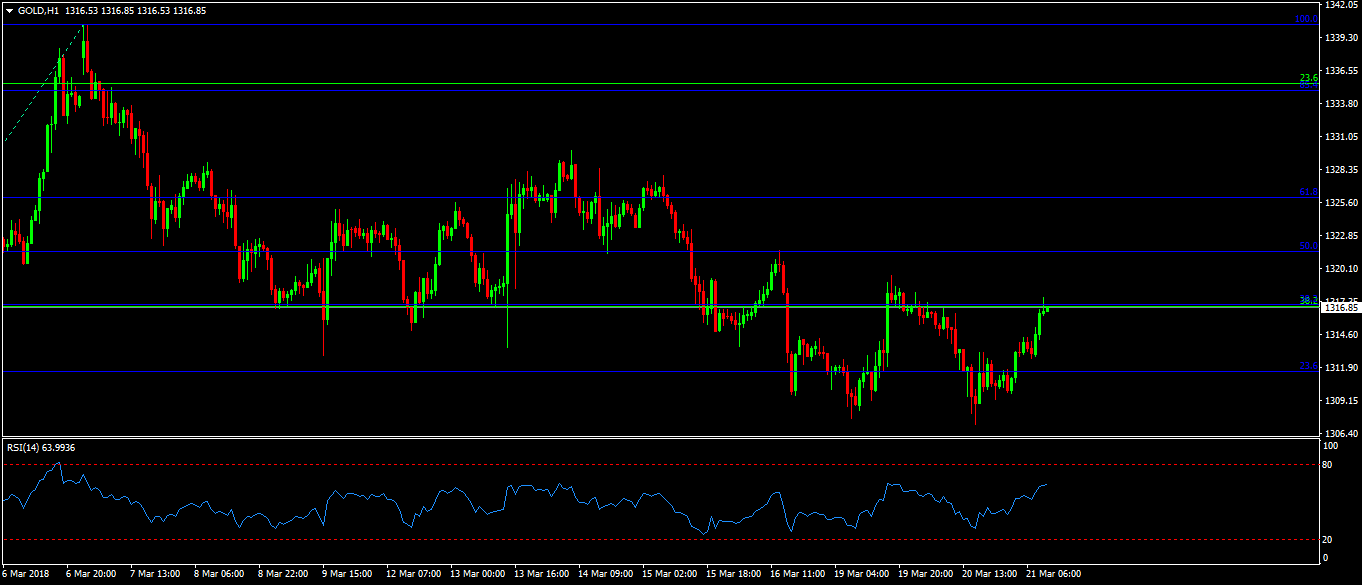Click the RSI(14) 63.9936 indicator label

(41, 448)
